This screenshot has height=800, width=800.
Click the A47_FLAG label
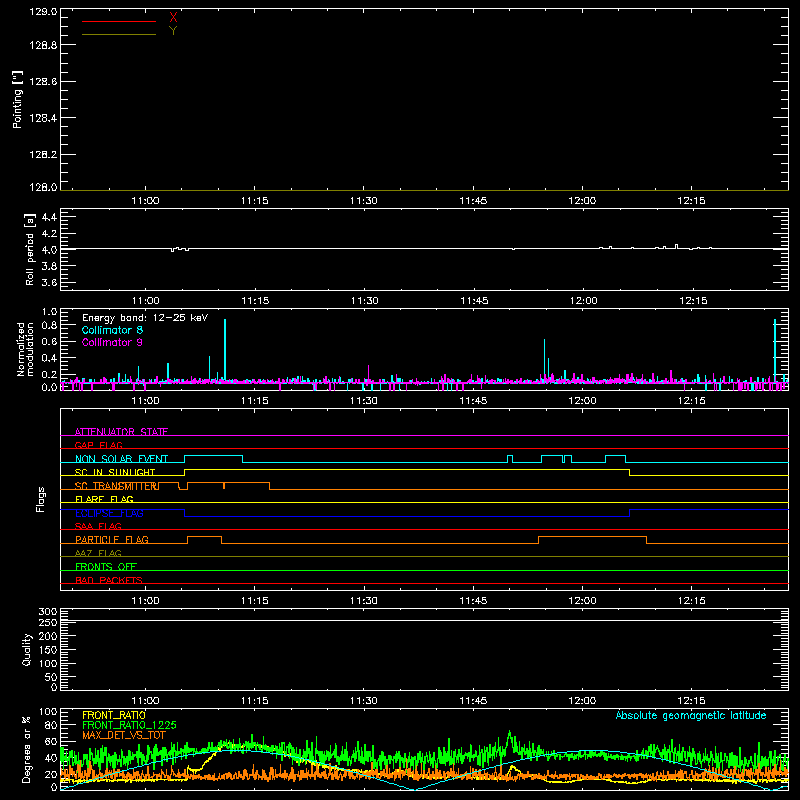98,553
